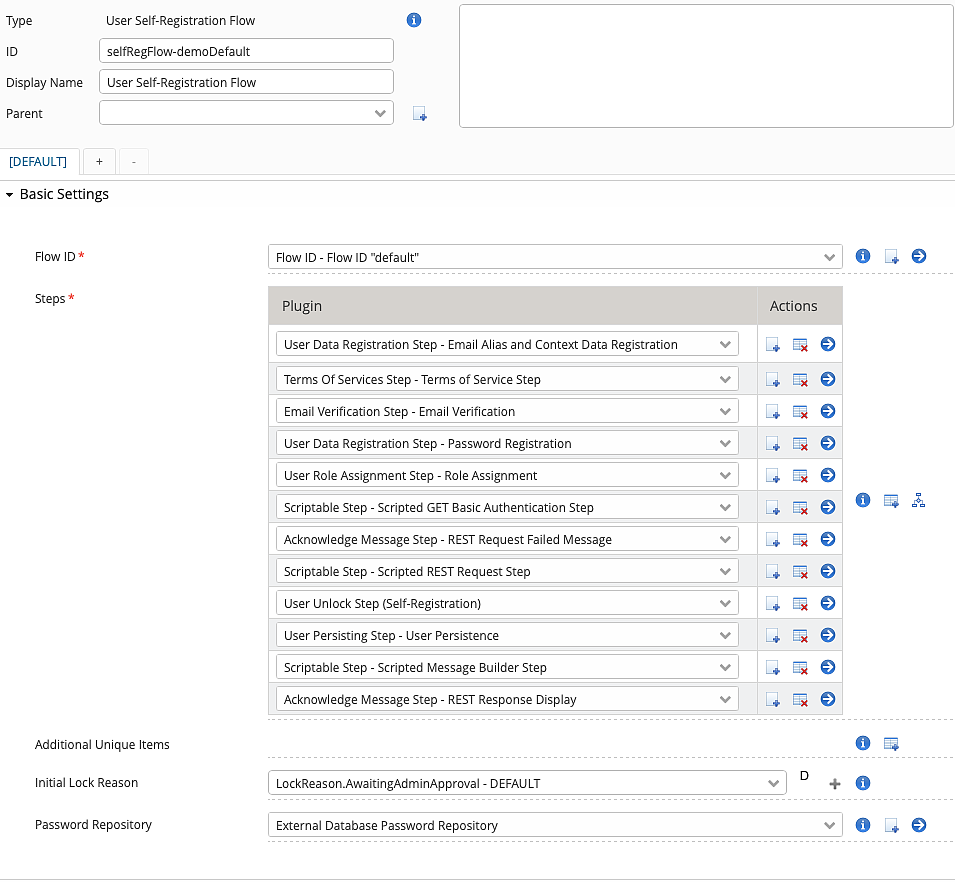955x882 pixels.
Task: Click the add table icon for Additional Unique Items
Action: click(891, 744)
